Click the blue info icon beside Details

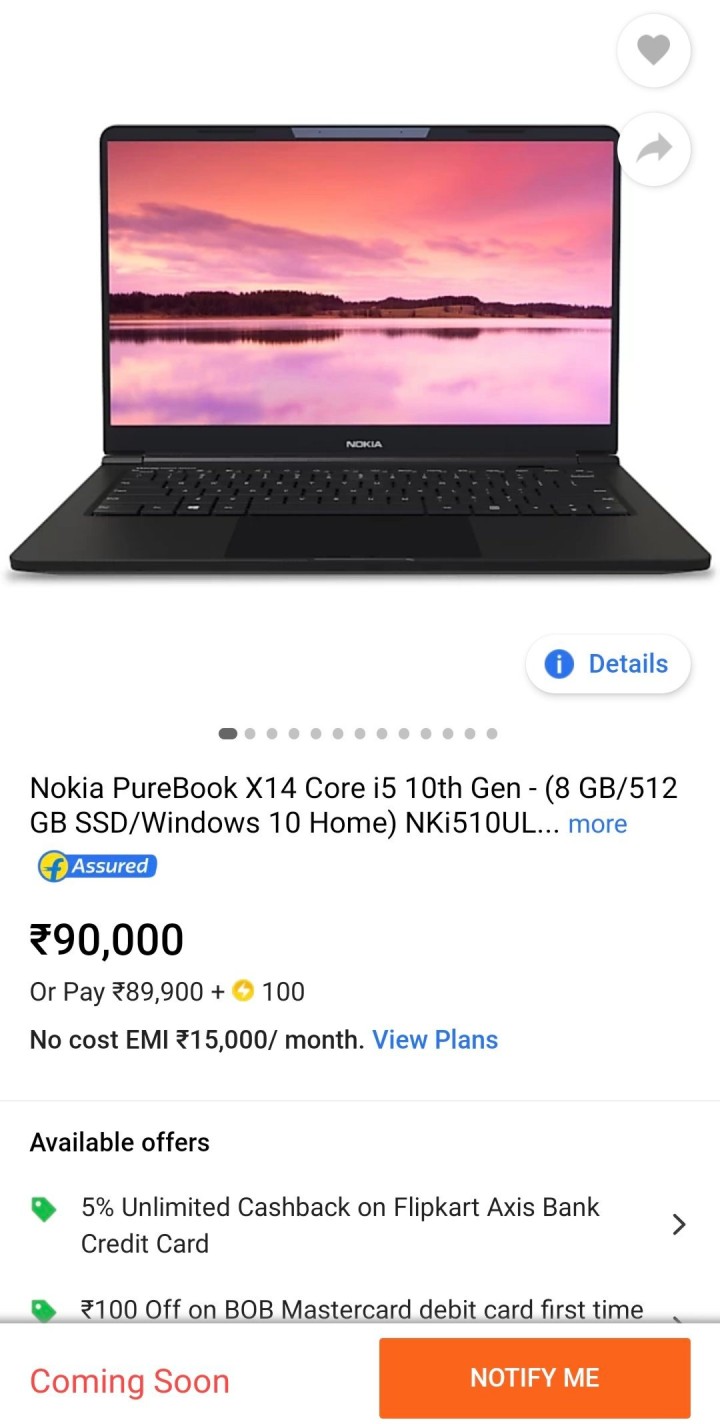pos(559,664)
